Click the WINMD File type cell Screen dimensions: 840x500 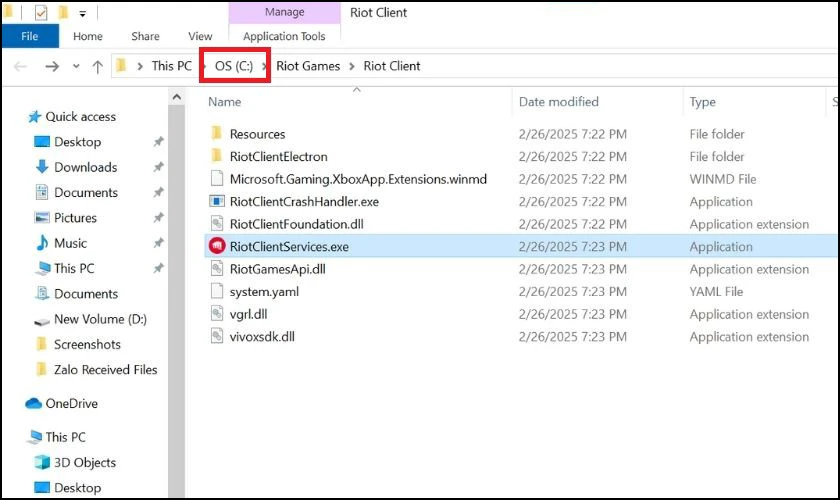click(723, 179)
